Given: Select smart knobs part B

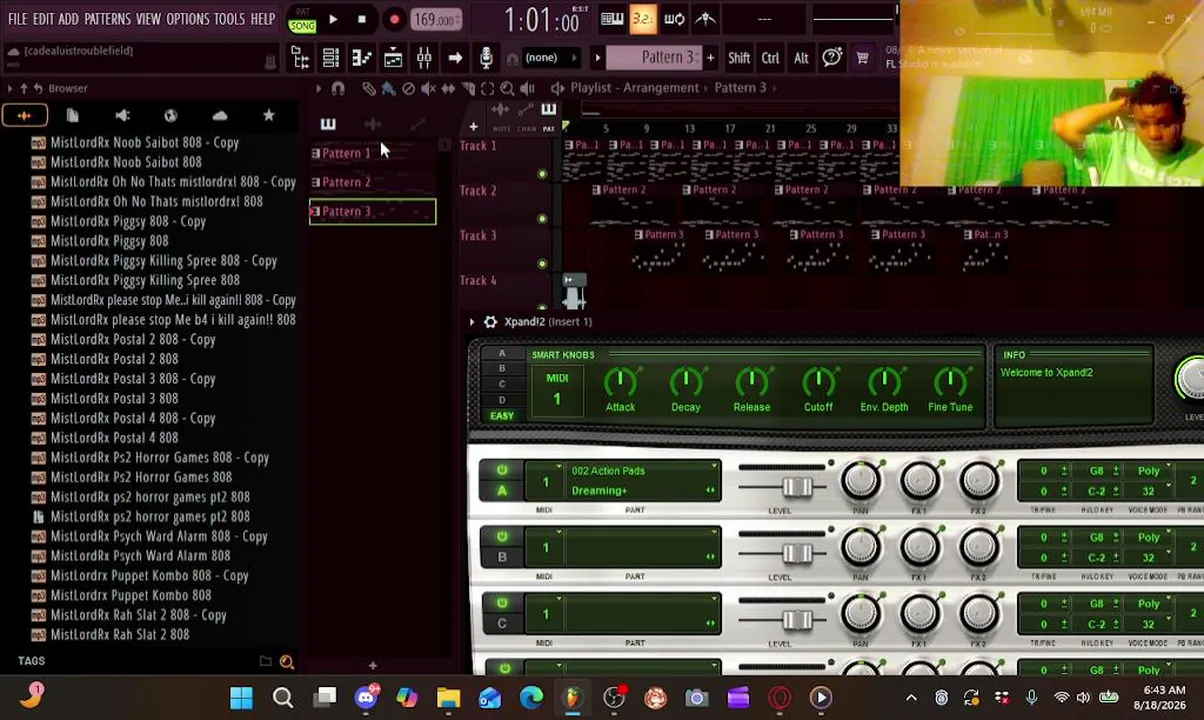Looking at the screenshot, I should click(x=502, y=369).
